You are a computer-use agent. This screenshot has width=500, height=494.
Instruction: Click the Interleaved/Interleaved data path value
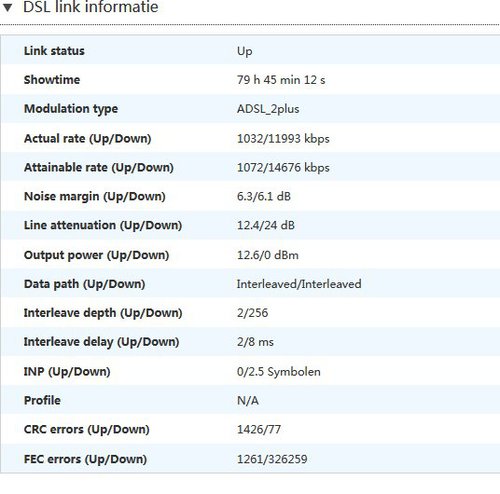click(299, 284)
